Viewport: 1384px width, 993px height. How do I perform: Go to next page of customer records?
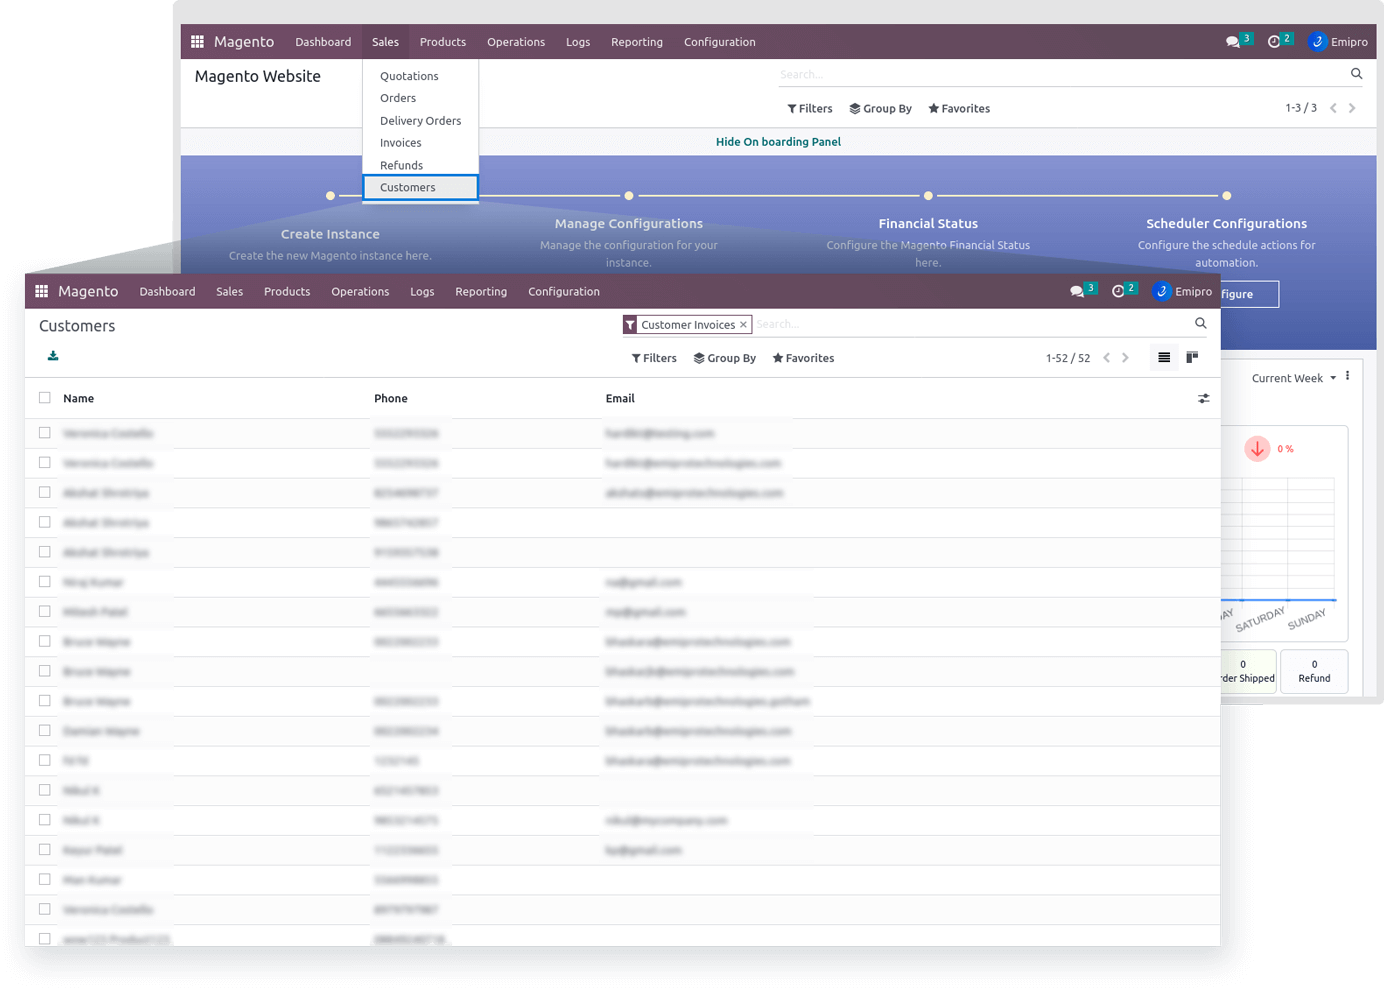pos(1125,358)
